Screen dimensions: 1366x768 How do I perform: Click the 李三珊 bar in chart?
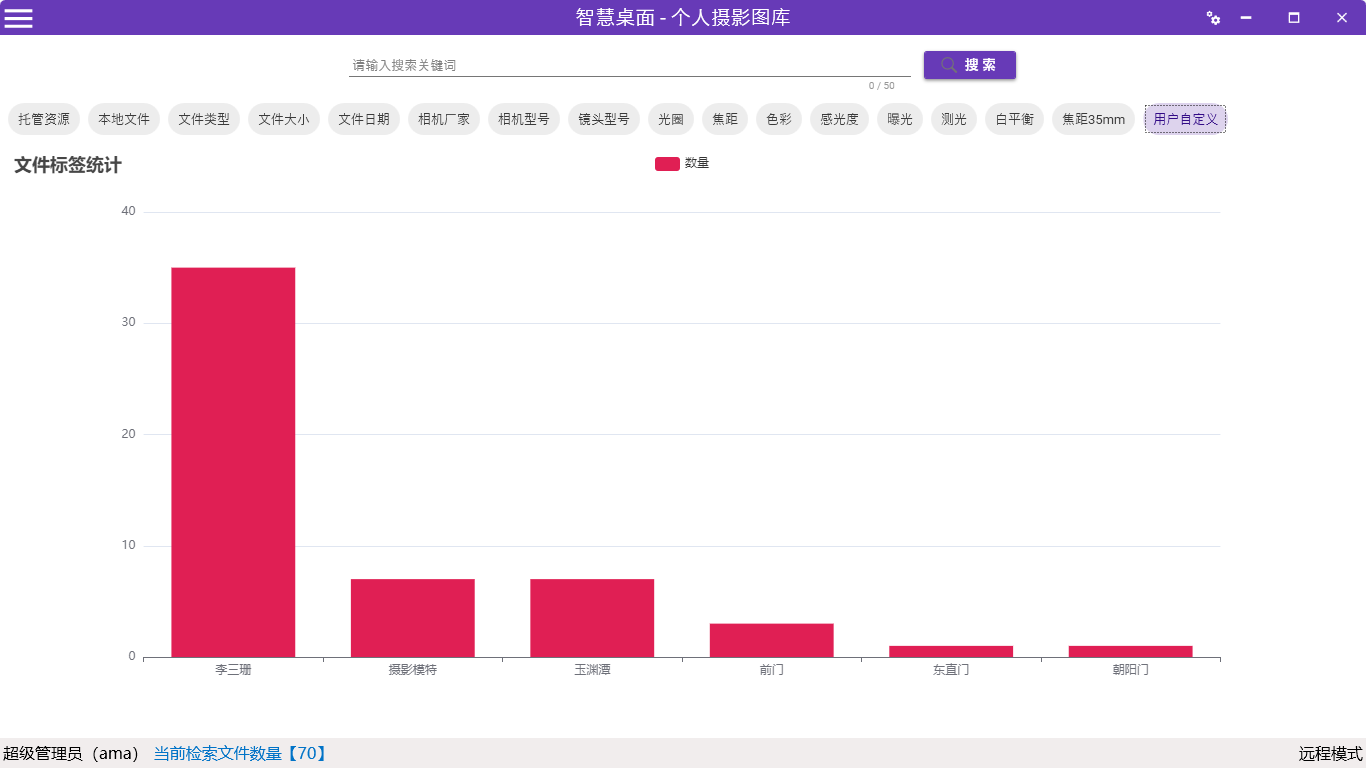coord(233,462)
